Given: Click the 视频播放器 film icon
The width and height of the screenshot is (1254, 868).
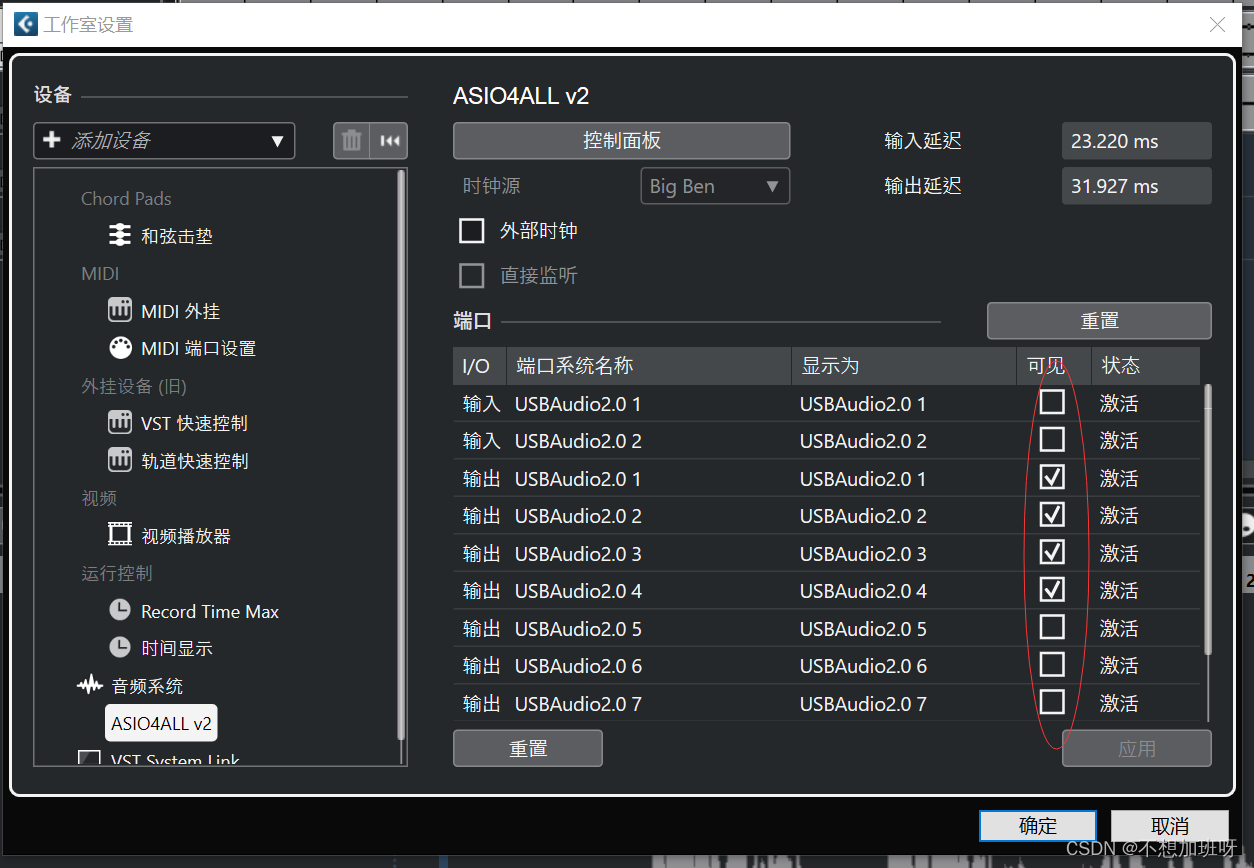Looking at the screenshot, I should pos(120,535).
